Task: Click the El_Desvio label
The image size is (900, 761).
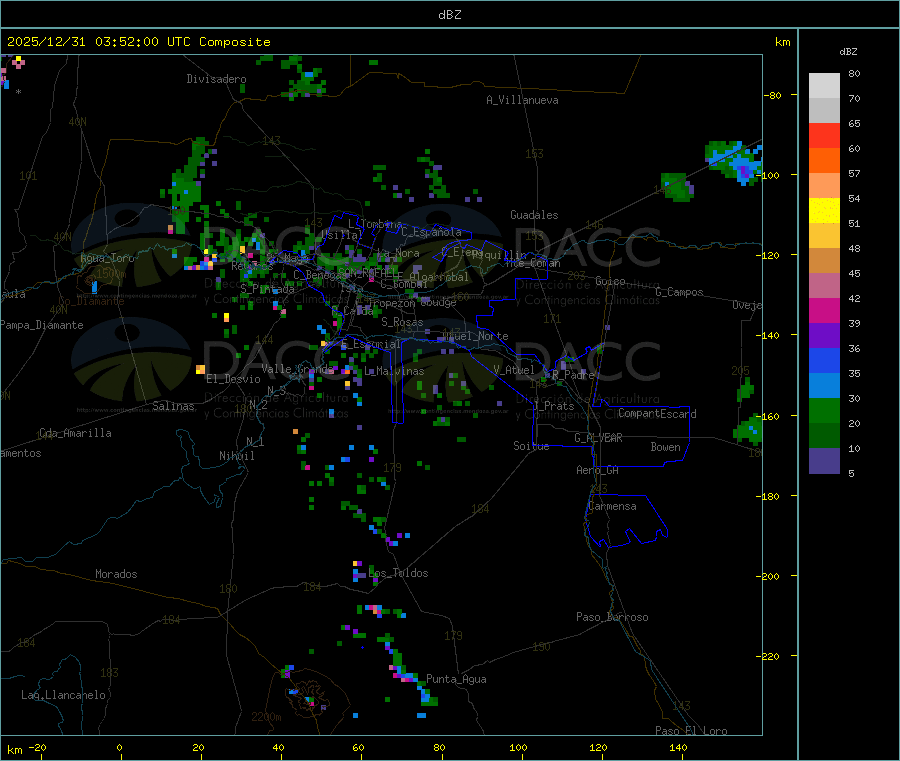Action: (234, 379)
